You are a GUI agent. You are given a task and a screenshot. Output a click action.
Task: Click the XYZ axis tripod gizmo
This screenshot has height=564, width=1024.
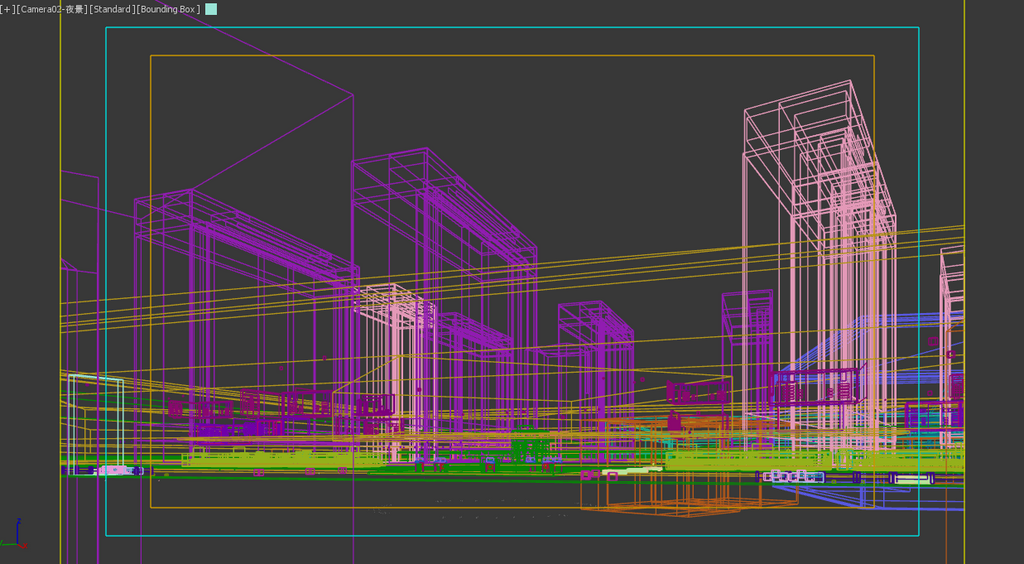point(15,537)
